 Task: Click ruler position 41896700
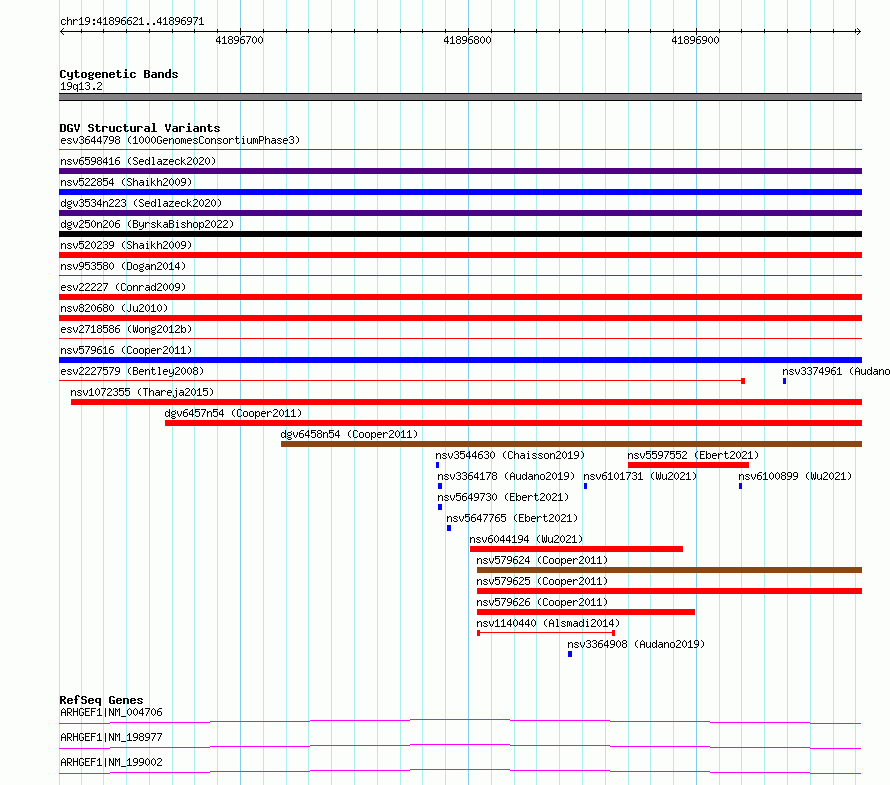point(240,40)
